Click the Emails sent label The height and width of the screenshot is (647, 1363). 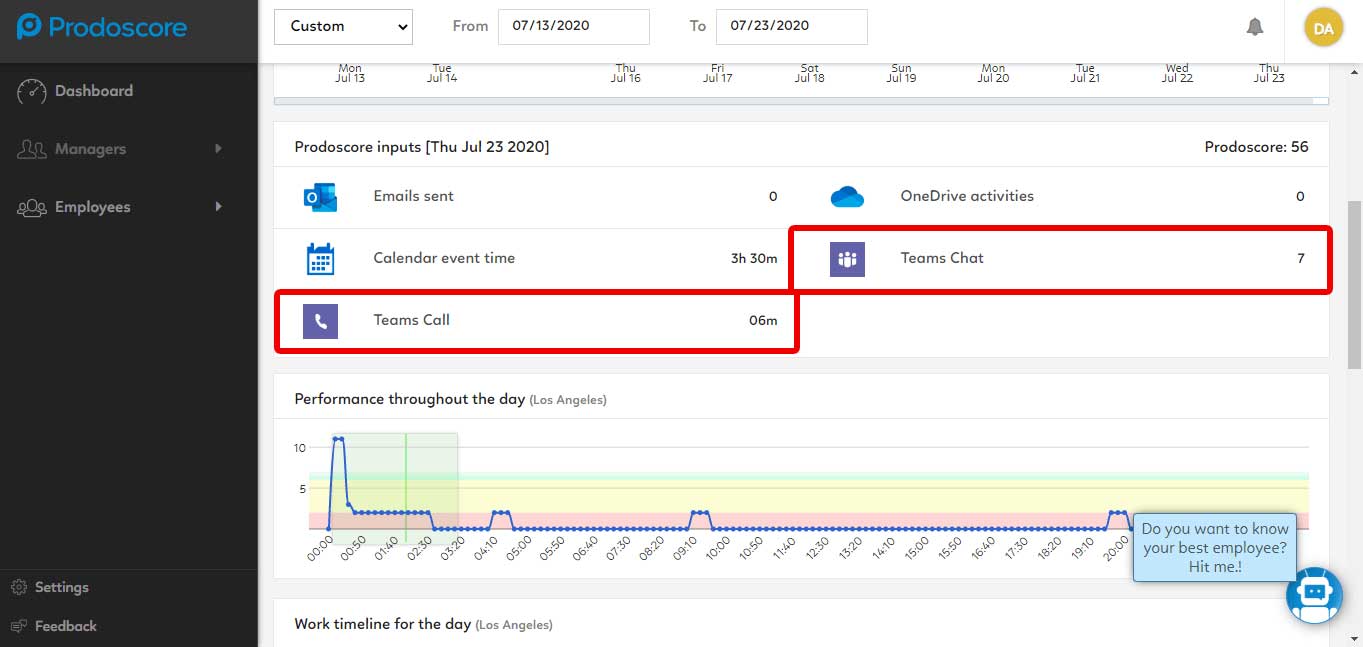coord(413,196)
